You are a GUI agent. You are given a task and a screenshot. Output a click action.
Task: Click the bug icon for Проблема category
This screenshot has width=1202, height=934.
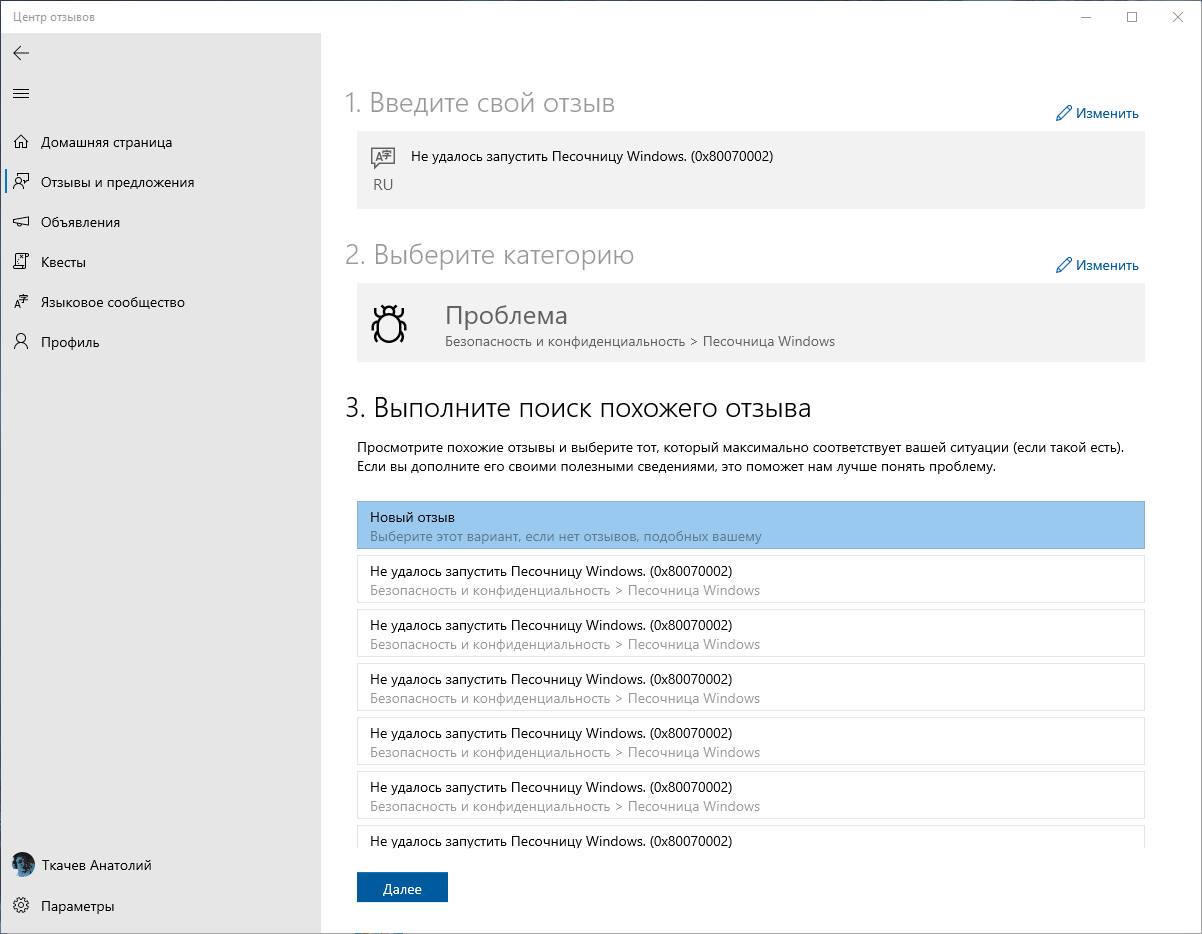pyautogui.click(x=388, y=325)
